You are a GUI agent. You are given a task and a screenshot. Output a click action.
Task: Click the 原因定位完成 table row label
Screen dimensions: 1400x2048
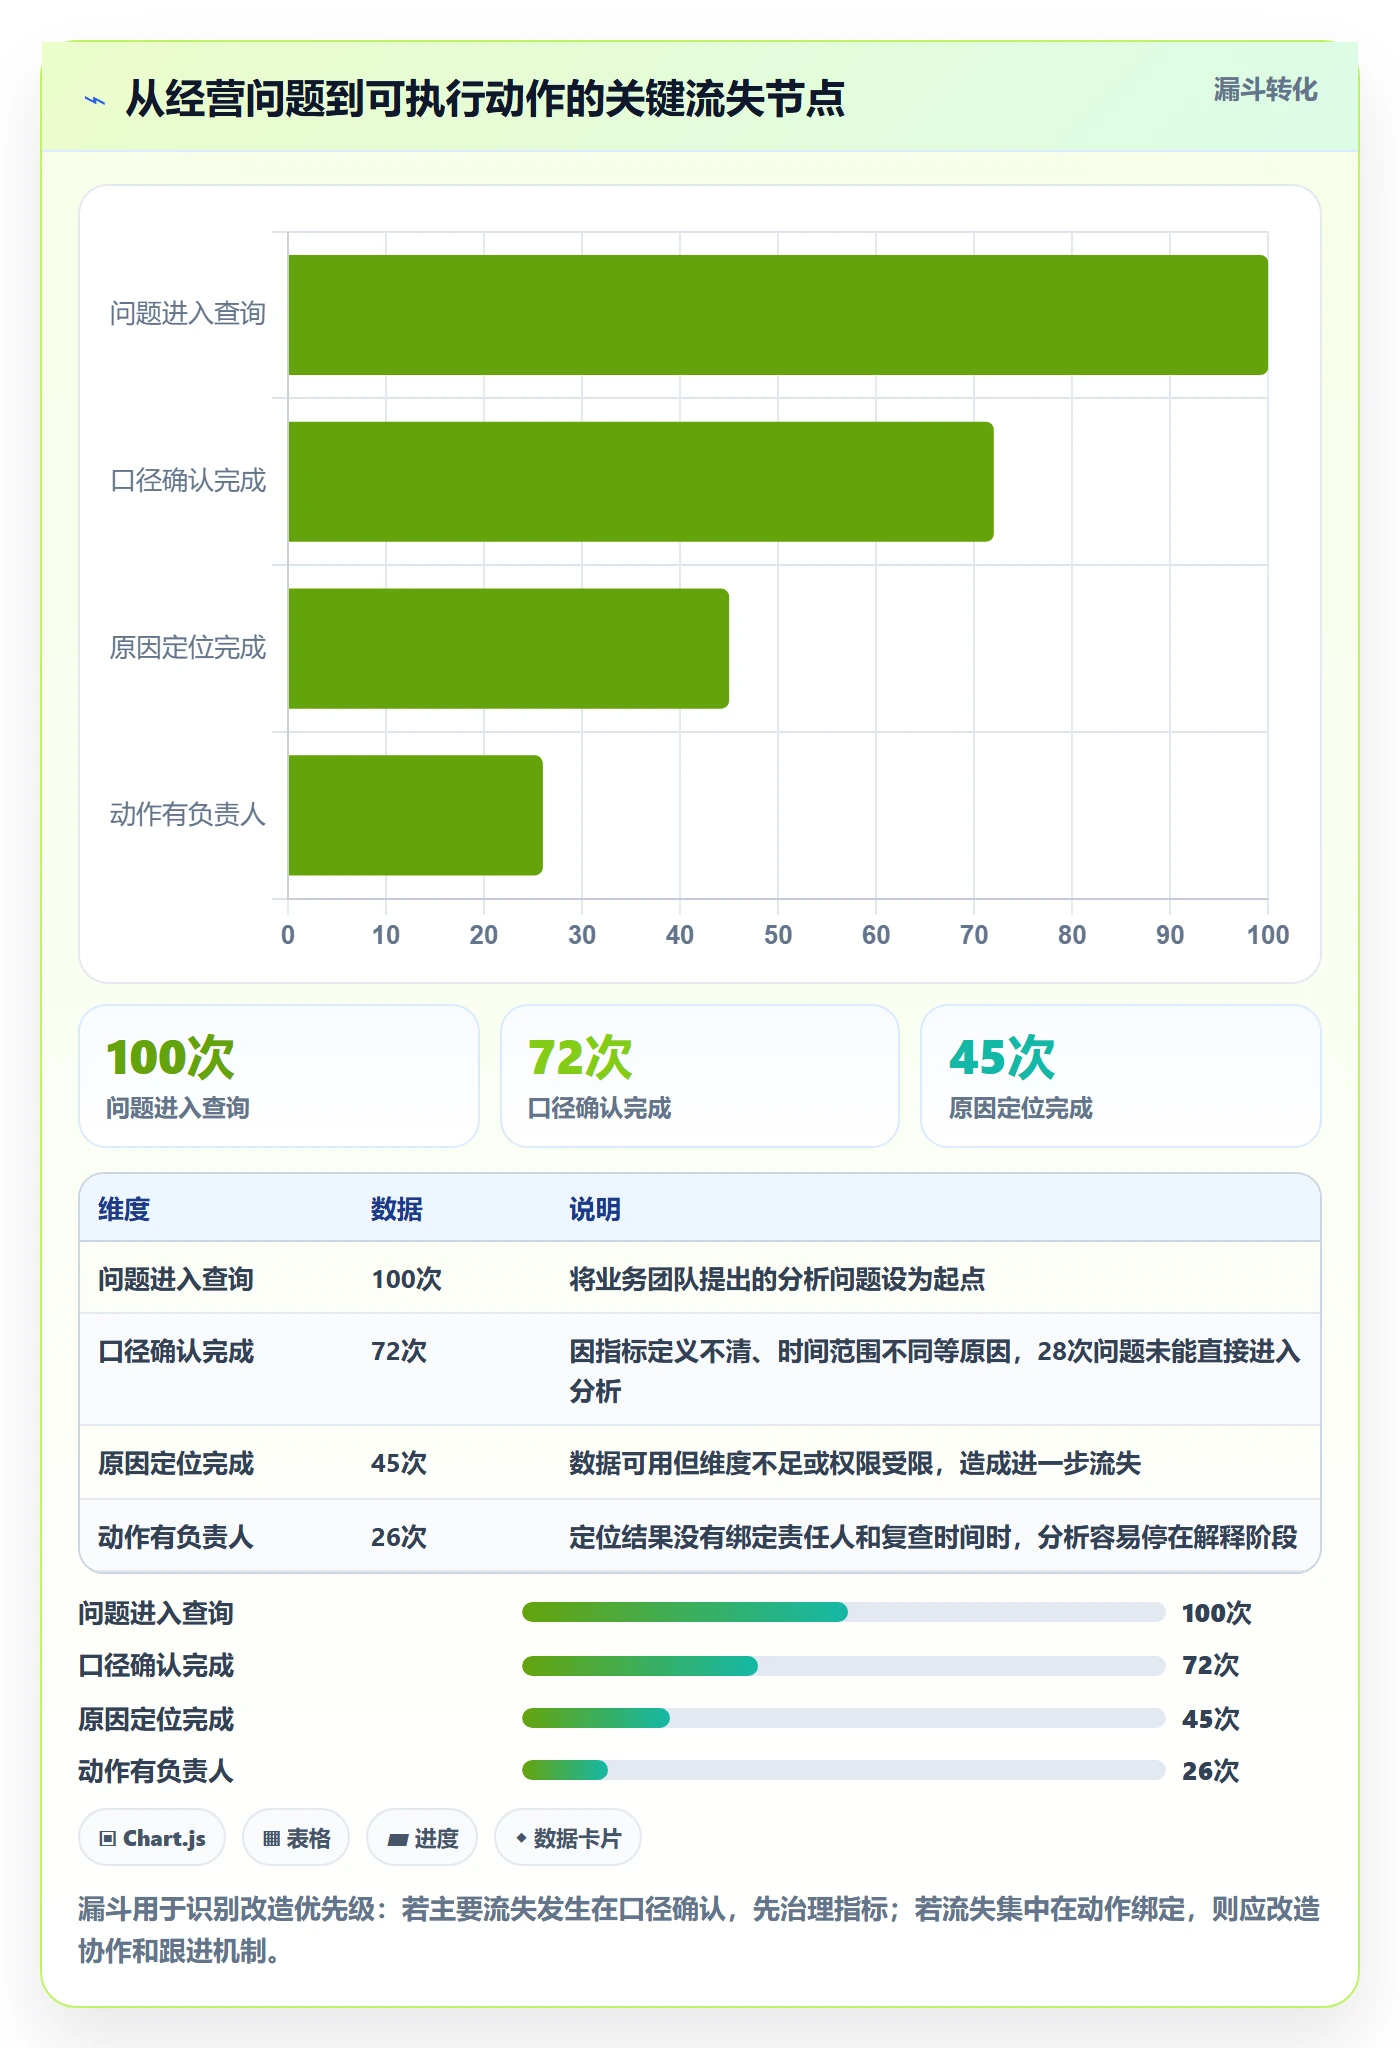[x=176, y=1463]
